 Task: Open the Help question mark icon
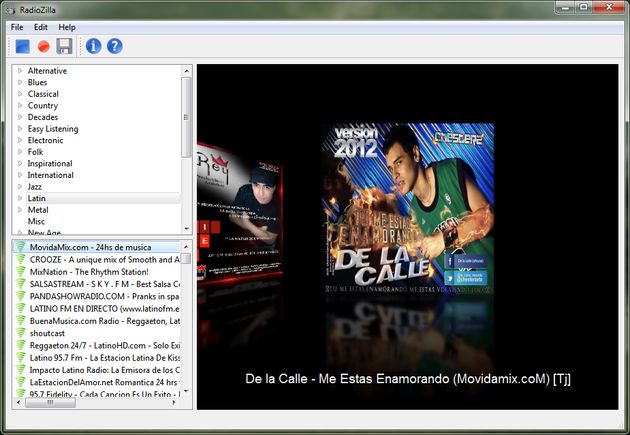(115, 46)
